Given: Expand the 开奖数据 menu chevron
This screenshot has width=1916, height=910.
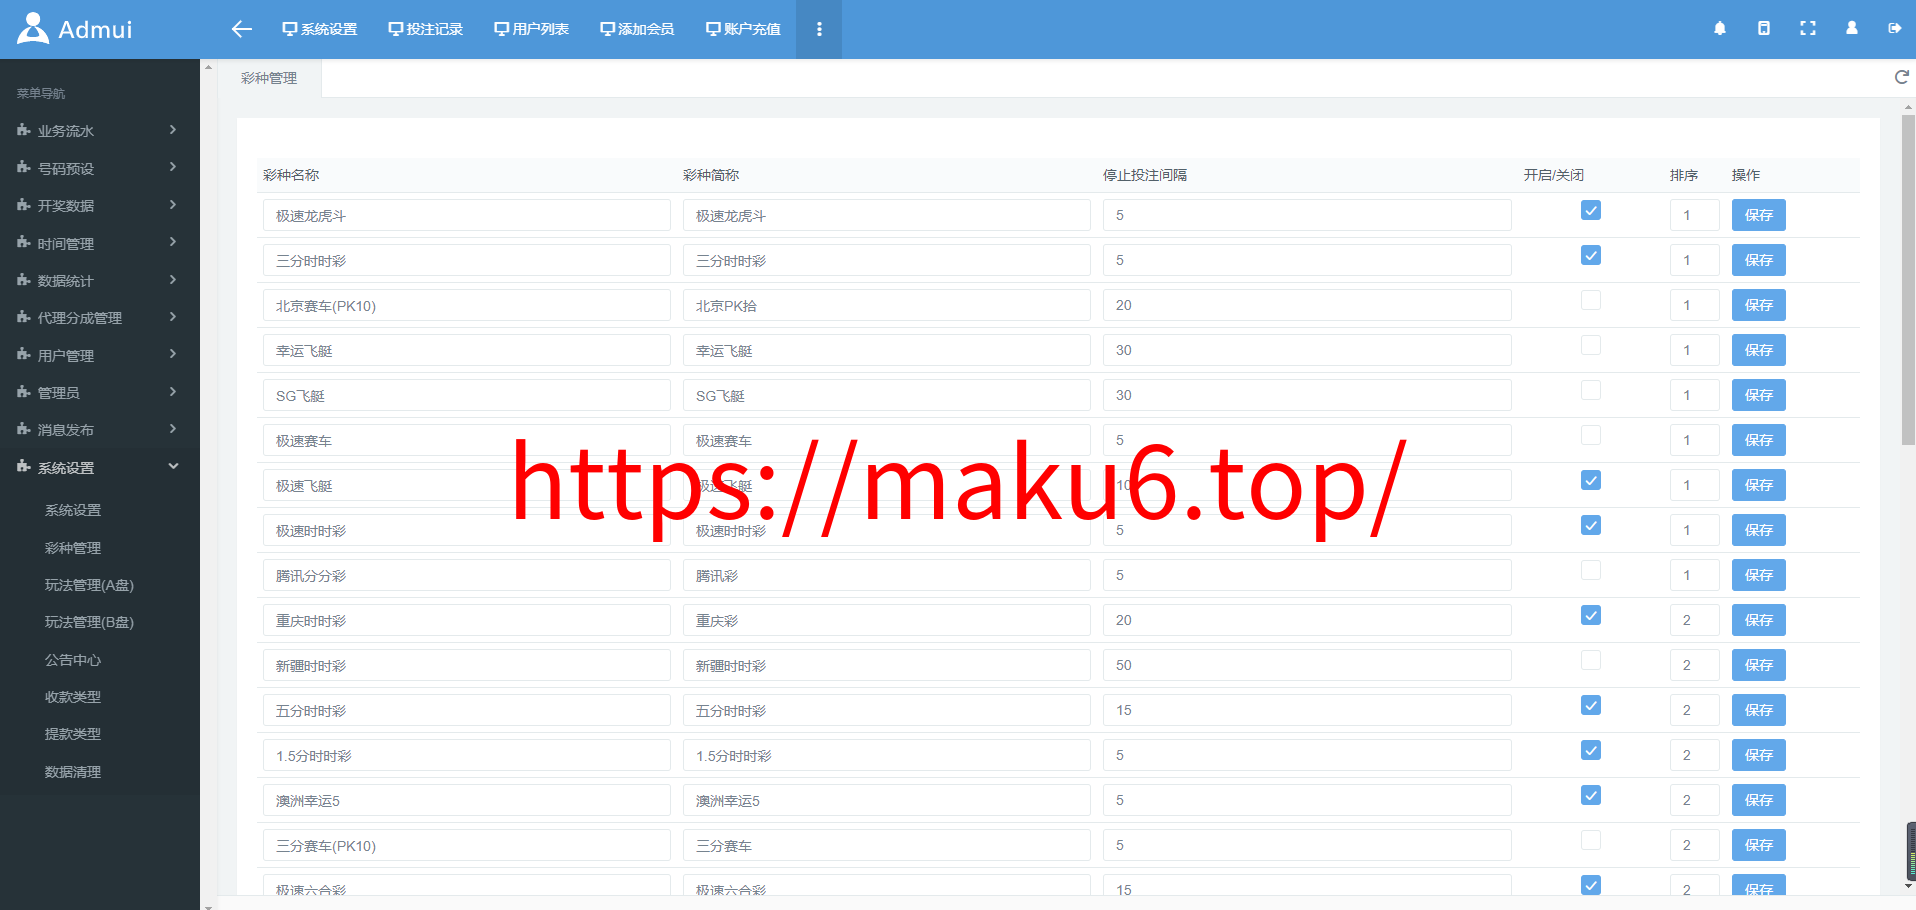Looking at the screenshot, I should pos(173,205).
